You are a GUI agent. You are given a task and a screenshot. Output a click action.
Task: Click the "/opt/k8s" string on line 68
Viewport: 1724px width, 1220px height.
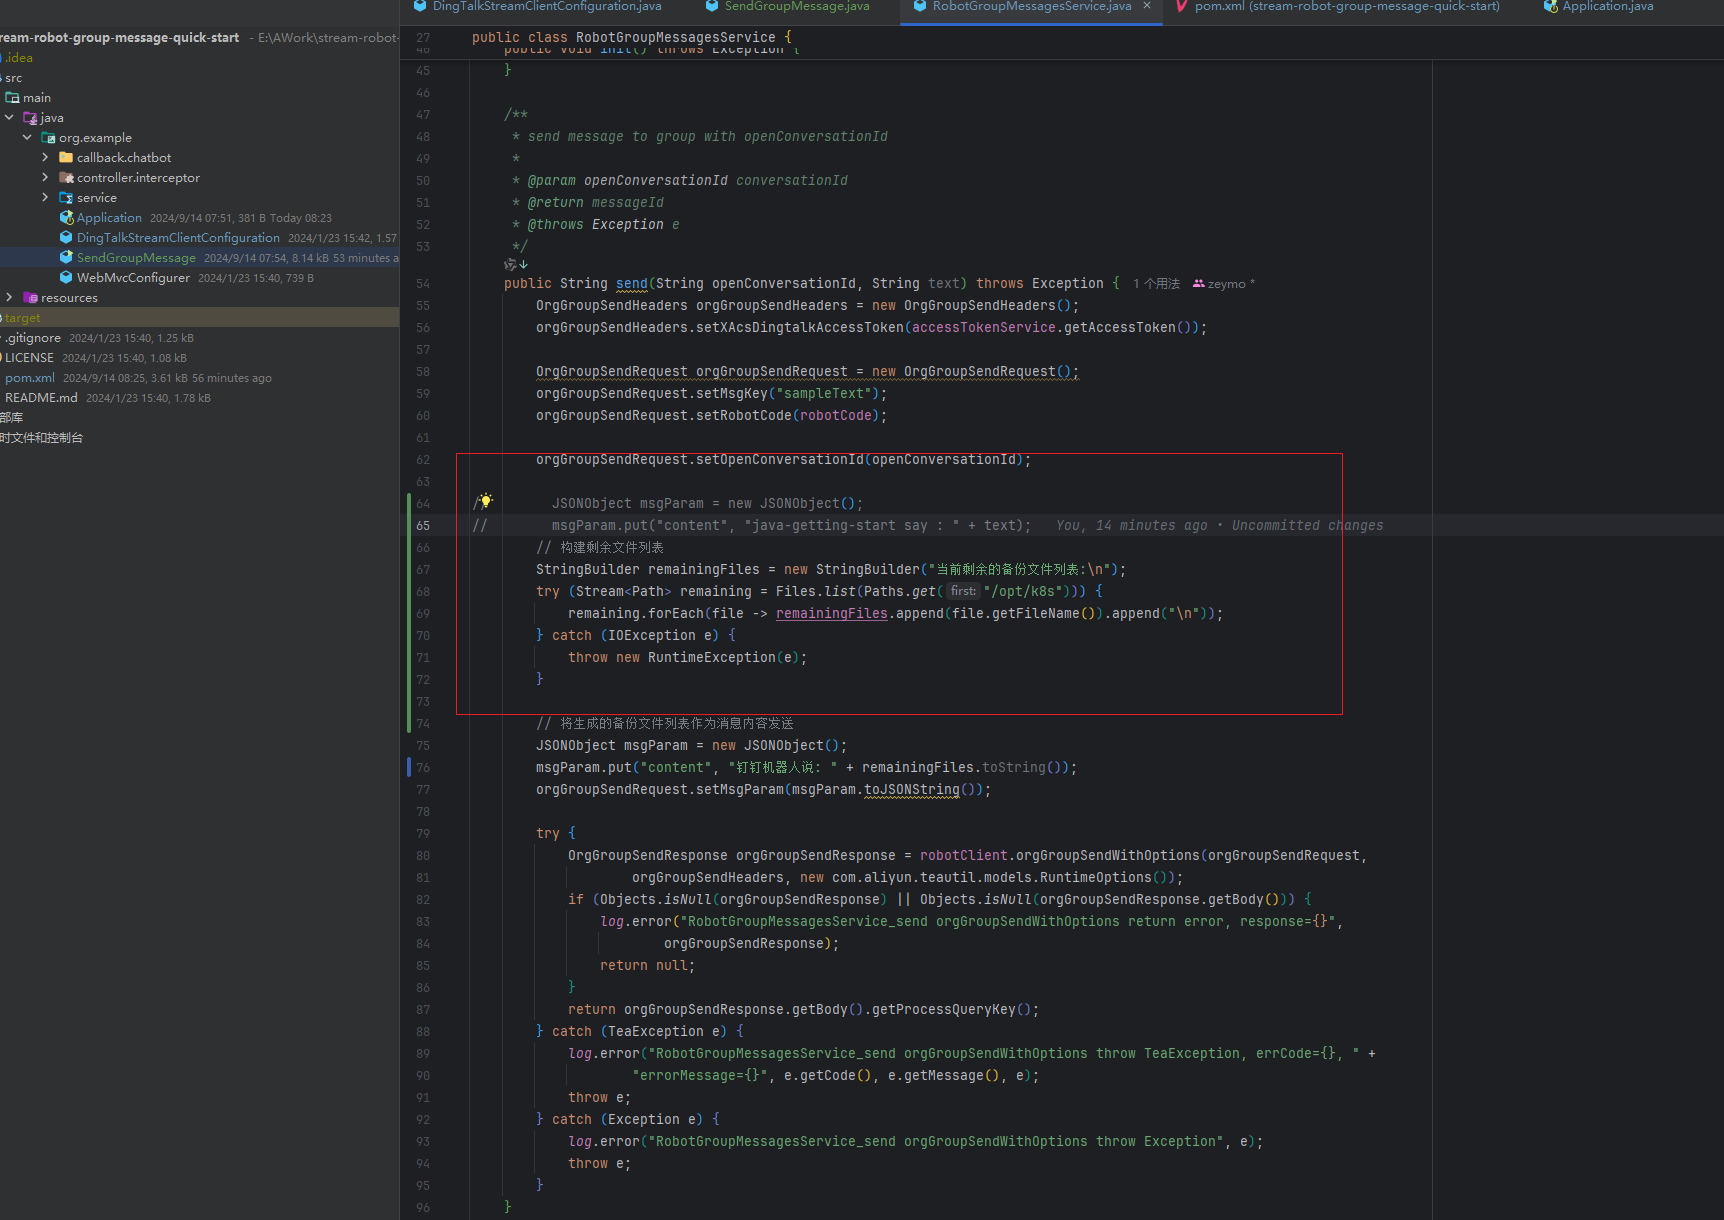(1024, 592)
